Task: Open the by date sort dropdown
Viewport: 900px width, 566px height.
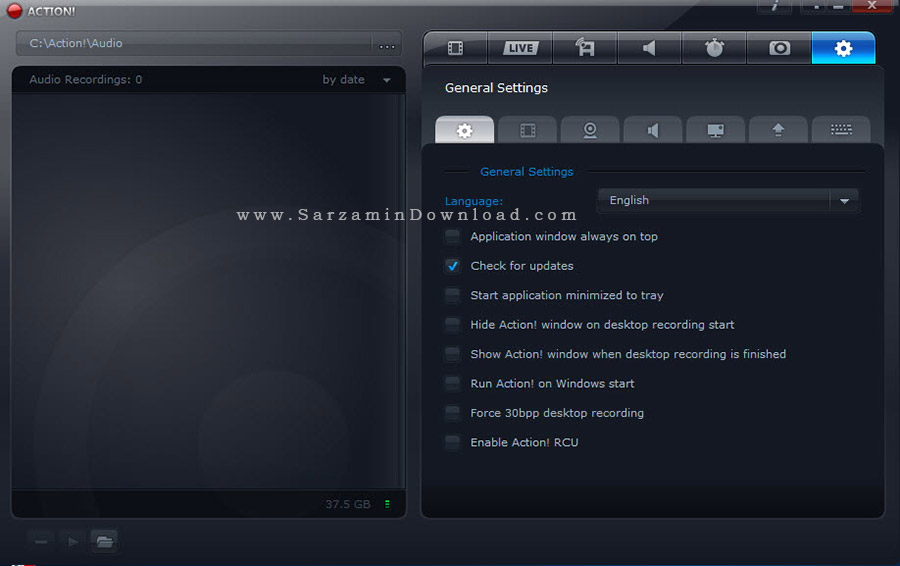Action: coord(356,80)
